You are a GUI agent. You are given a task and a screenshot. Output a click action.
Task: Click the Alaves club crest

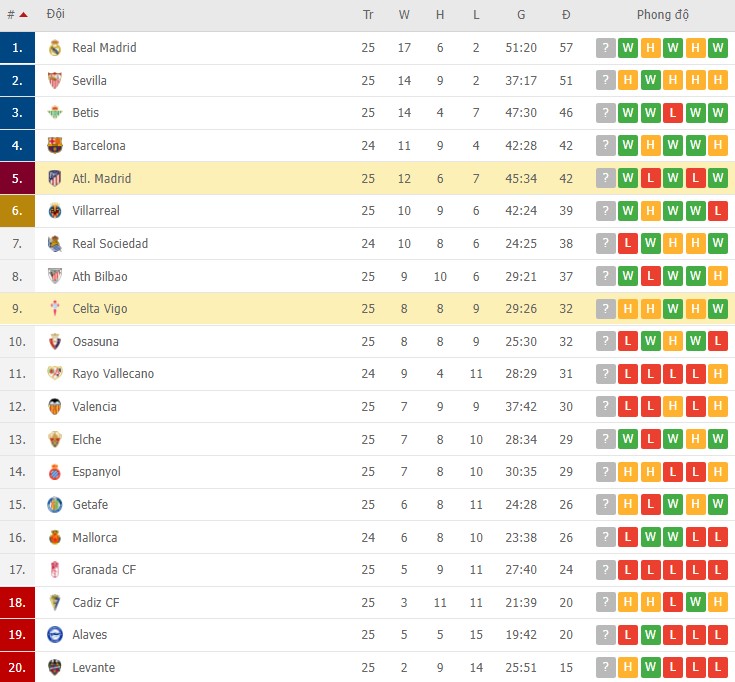click(55, 635)
